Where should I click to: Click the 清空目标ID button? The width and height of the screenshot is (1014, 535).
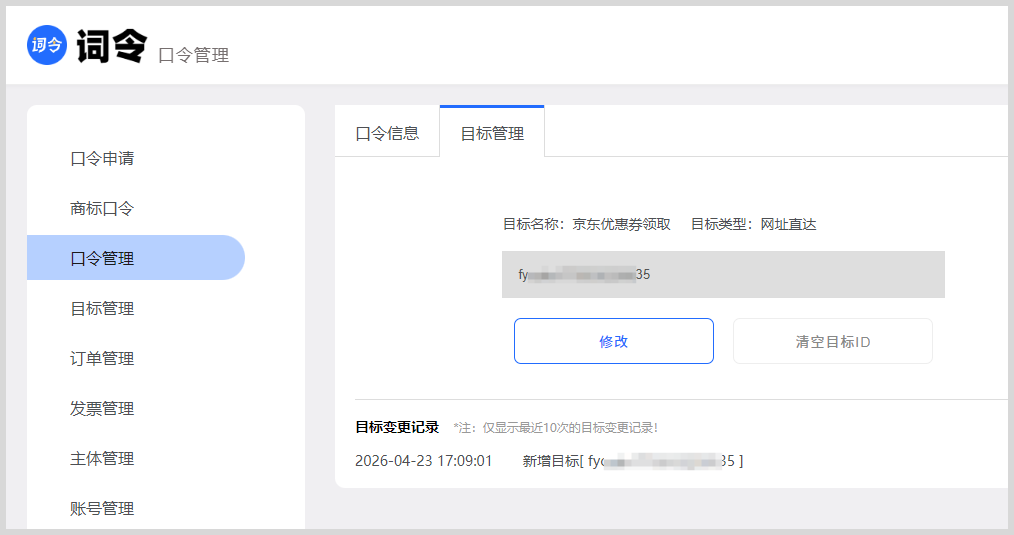[833, 341]
